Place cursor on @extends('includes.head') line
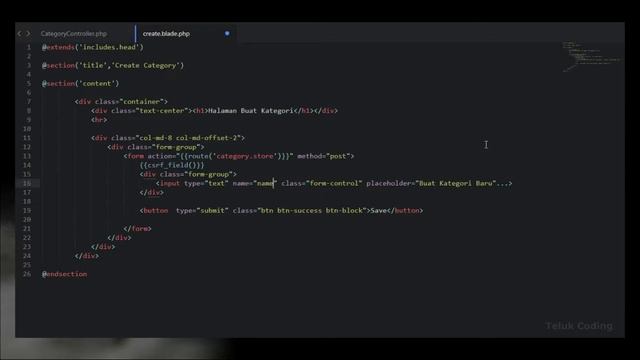Screen dimensions: 640x360 click(93, 47)
